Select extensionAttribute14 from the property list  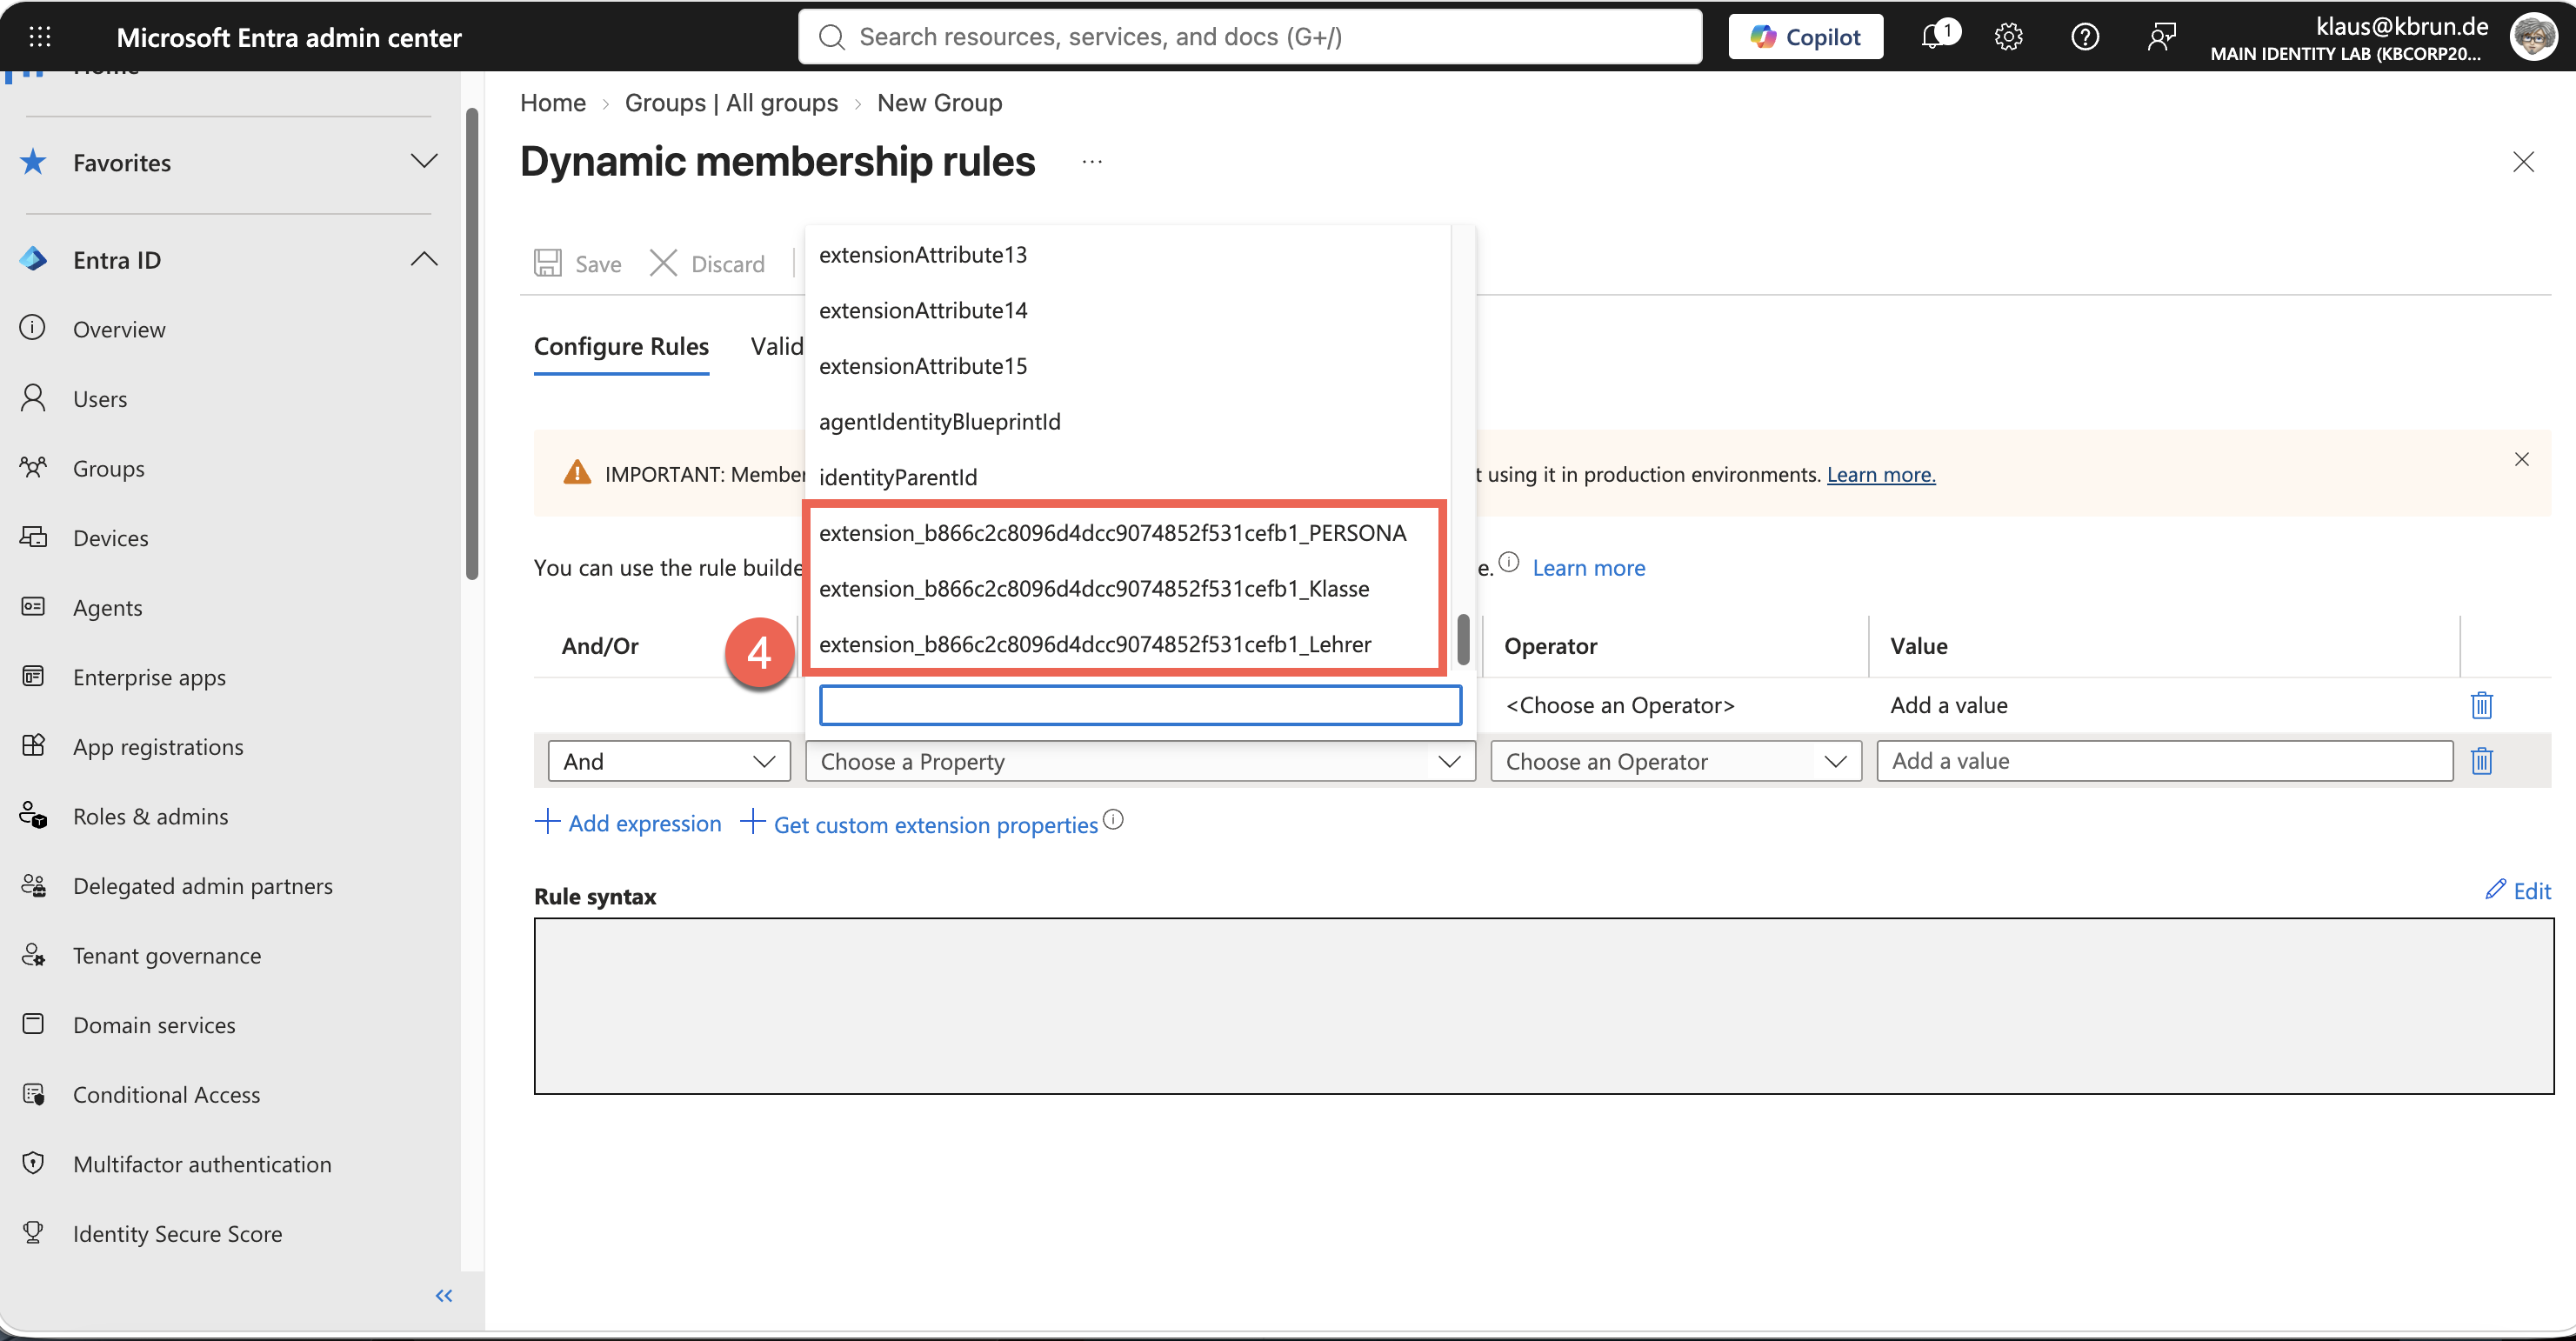coord(1128,311)
